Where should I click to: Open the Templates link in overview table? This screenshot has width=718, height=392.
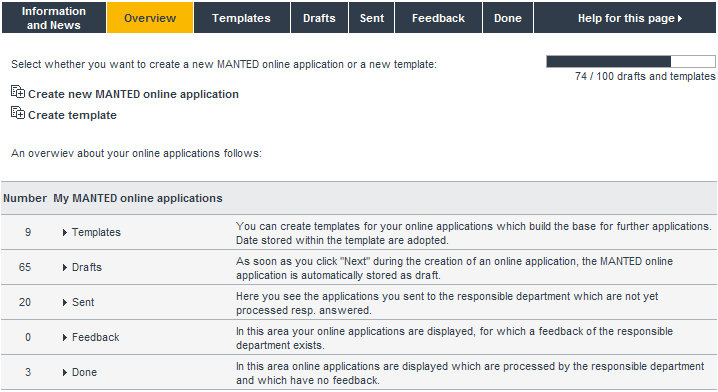point(96,233)
